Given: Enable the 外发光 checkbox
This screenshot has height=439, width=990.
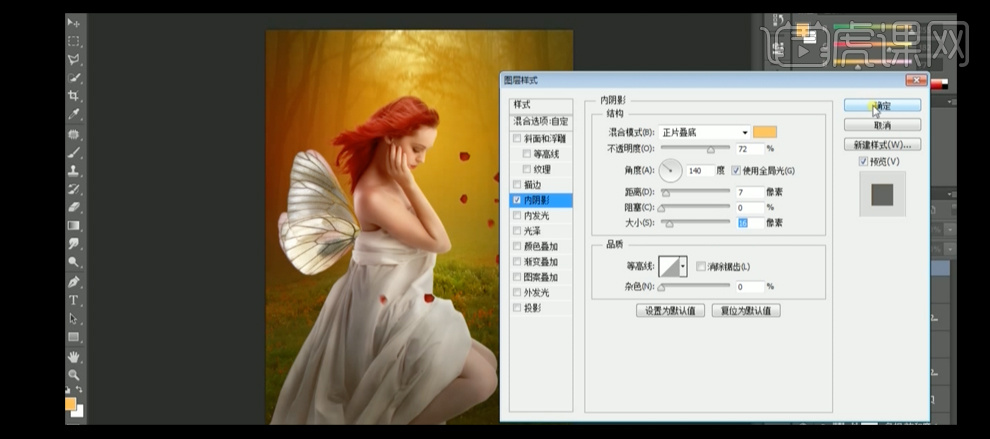Looking at the screenshot, I should pos(517,292).
